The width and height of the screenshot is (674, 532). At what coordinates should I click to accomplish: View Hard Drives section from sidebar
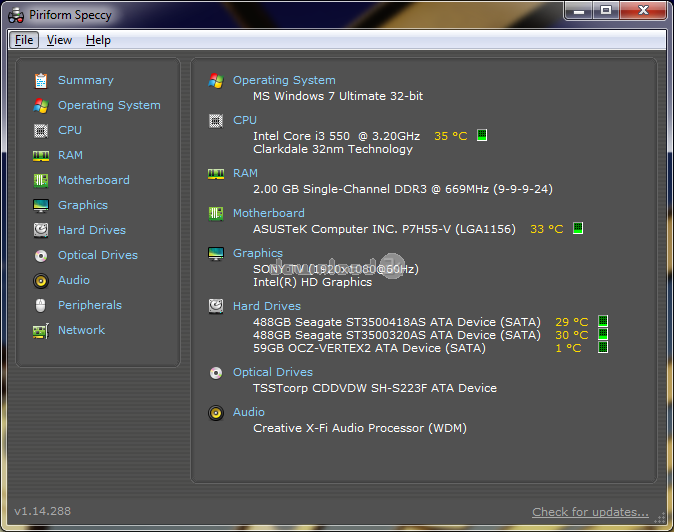click(92, 230)
